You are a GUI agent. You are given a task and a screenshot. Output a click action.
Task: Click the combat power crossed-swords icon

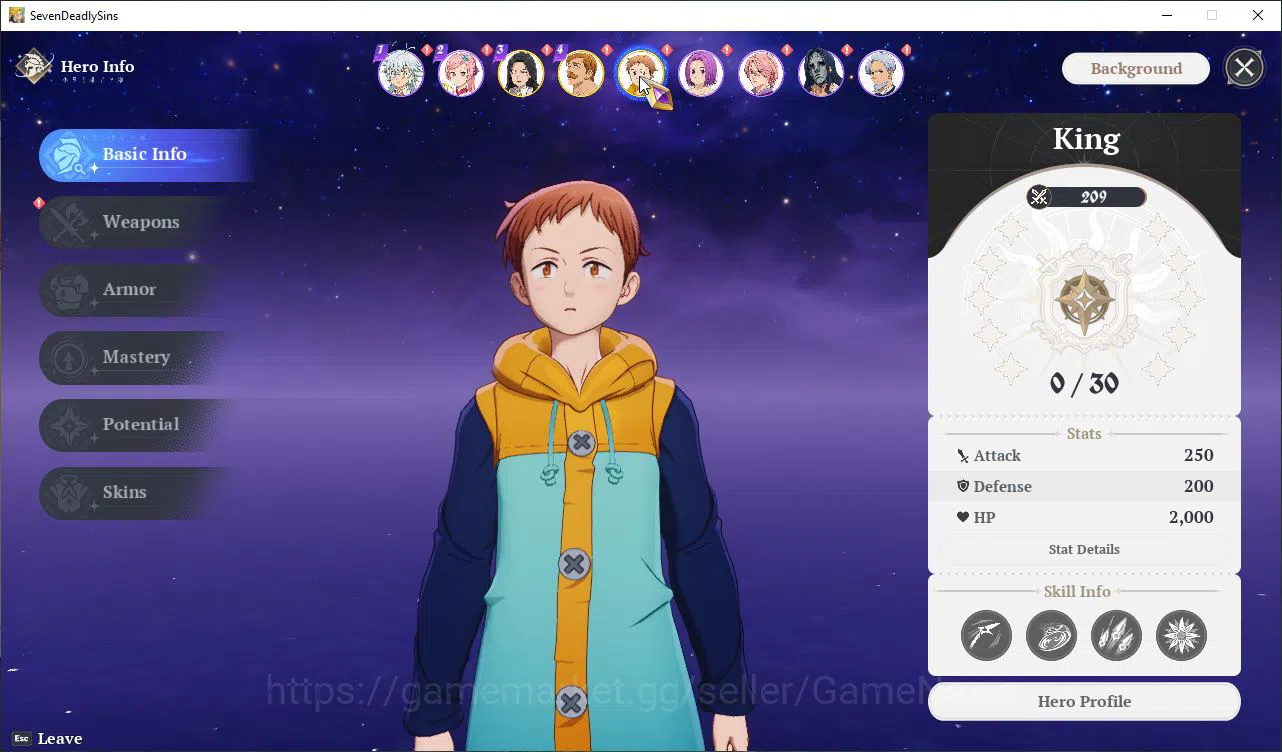(1040, 197)
